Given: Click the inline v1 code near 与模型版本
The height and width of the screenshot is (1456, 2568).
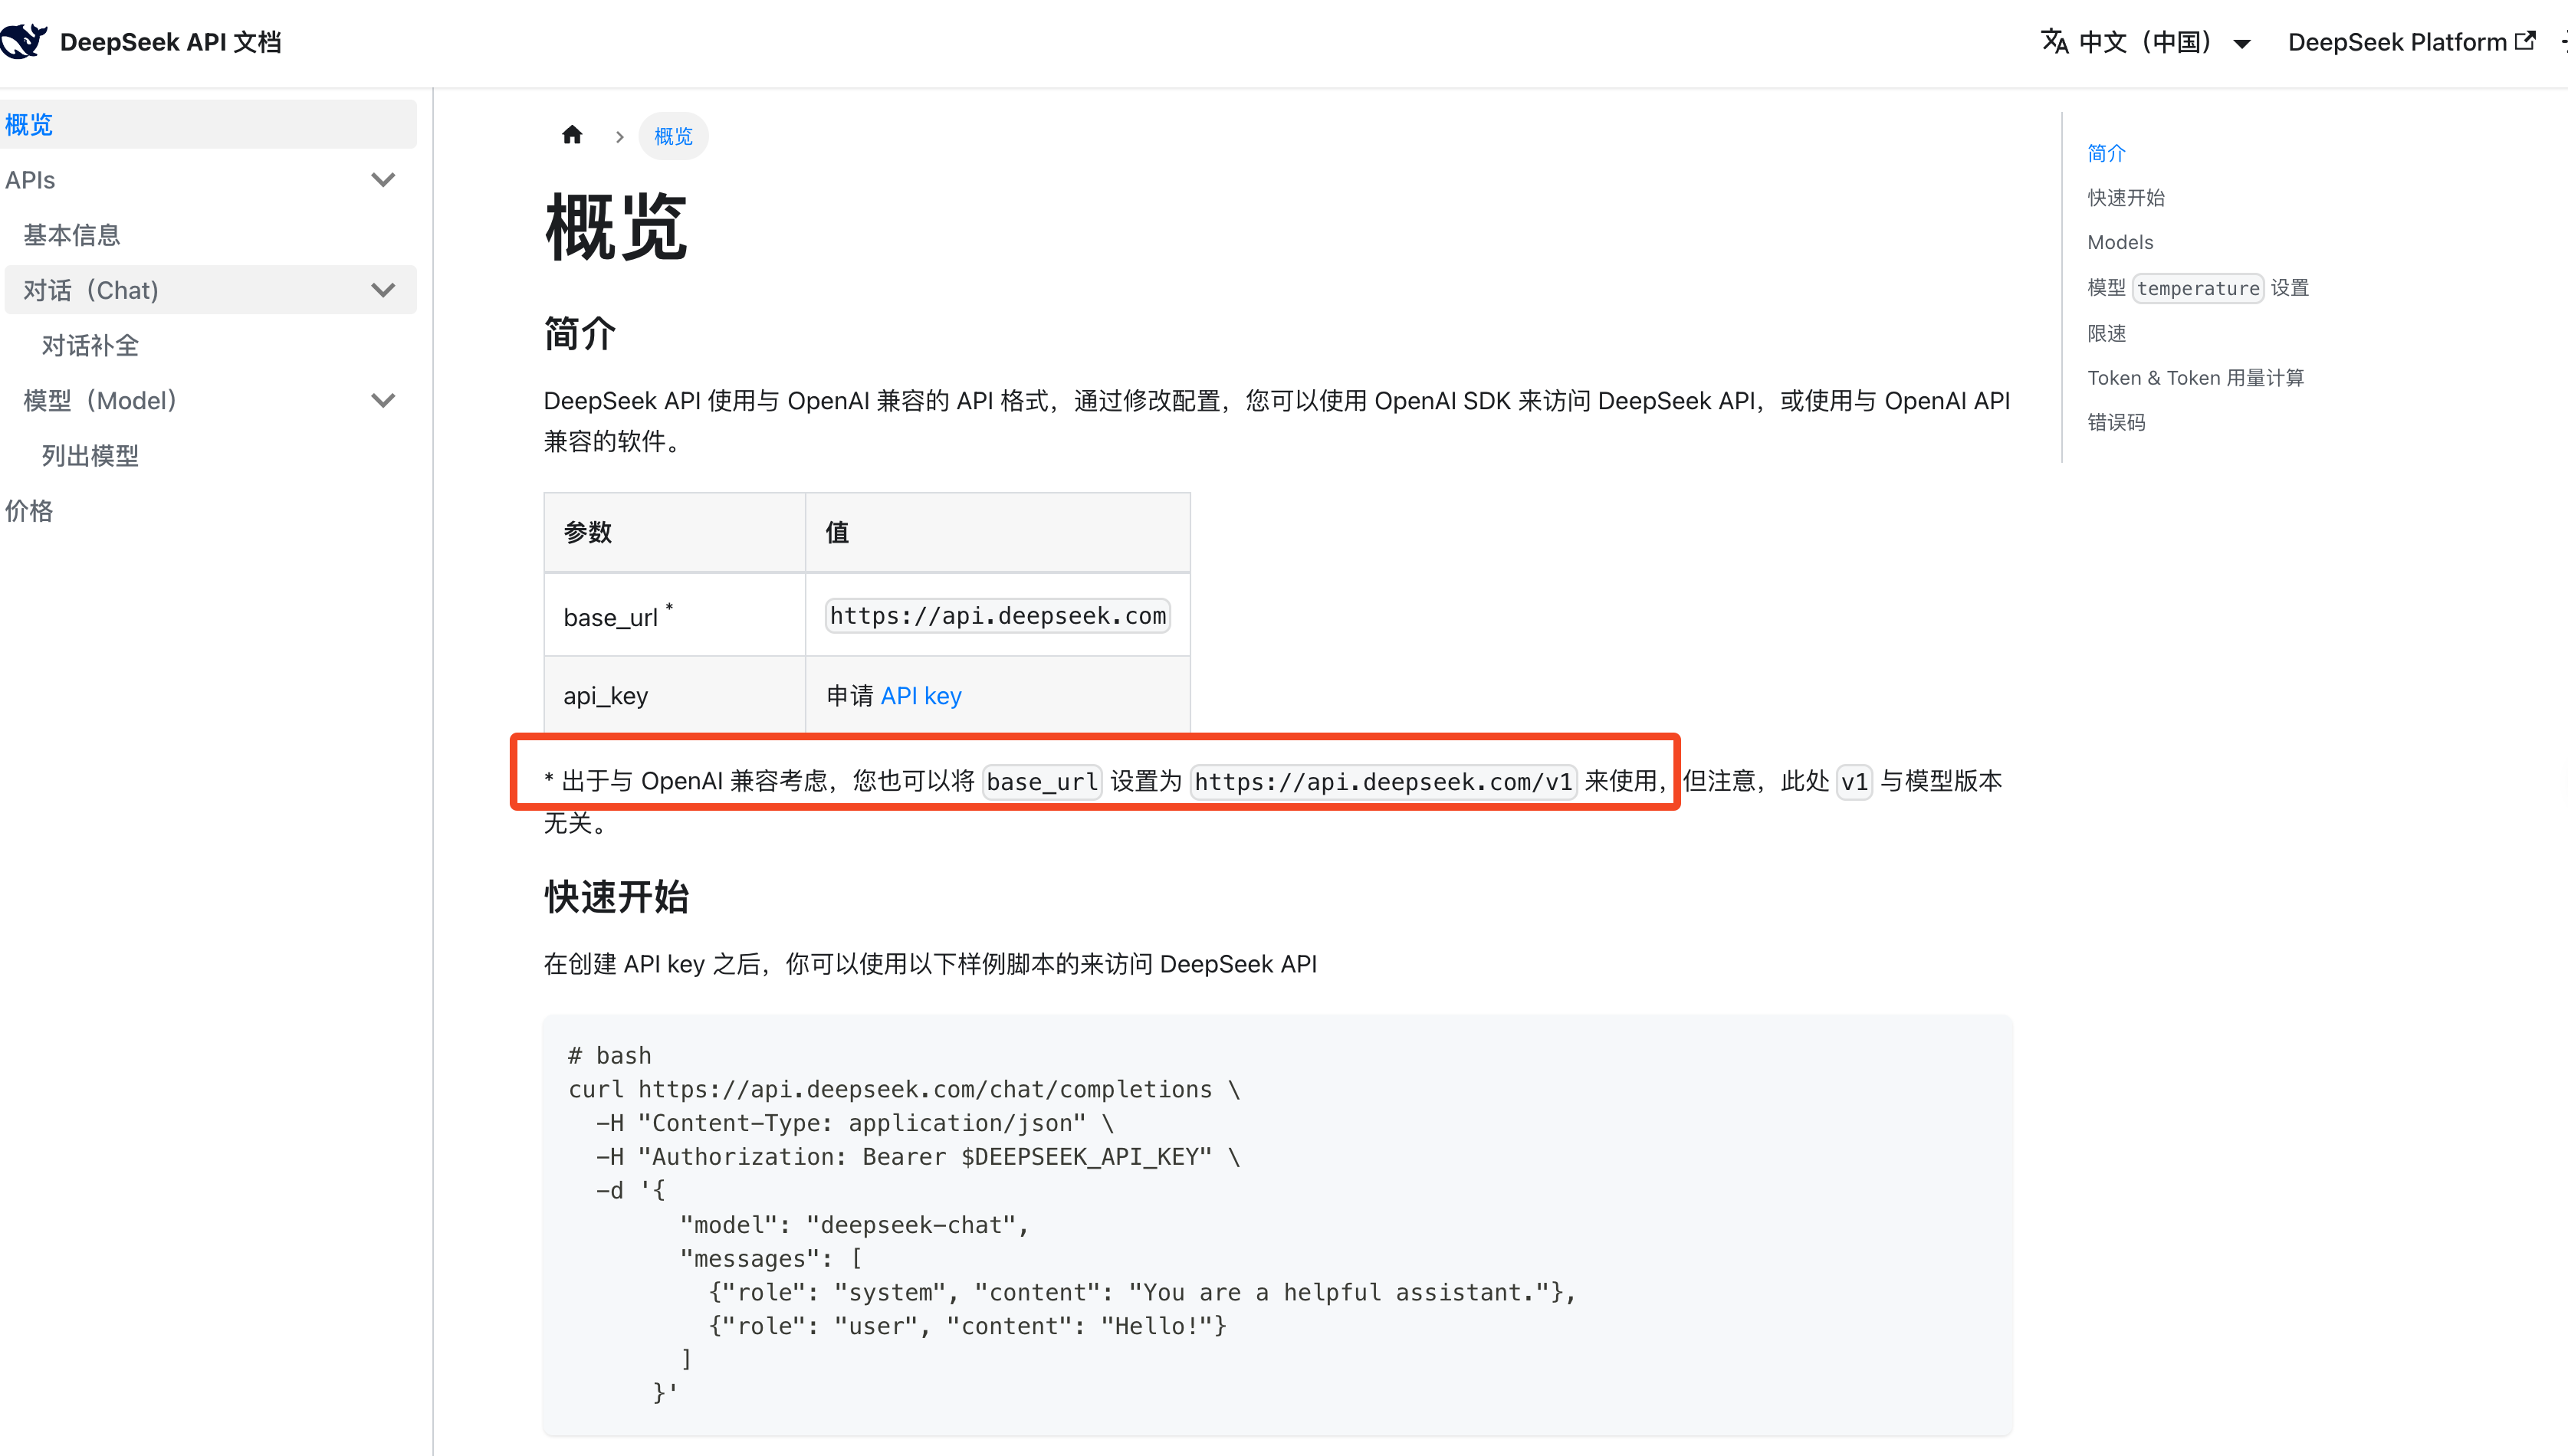Looking at the screenshot, I should (x=1854, y=781).
